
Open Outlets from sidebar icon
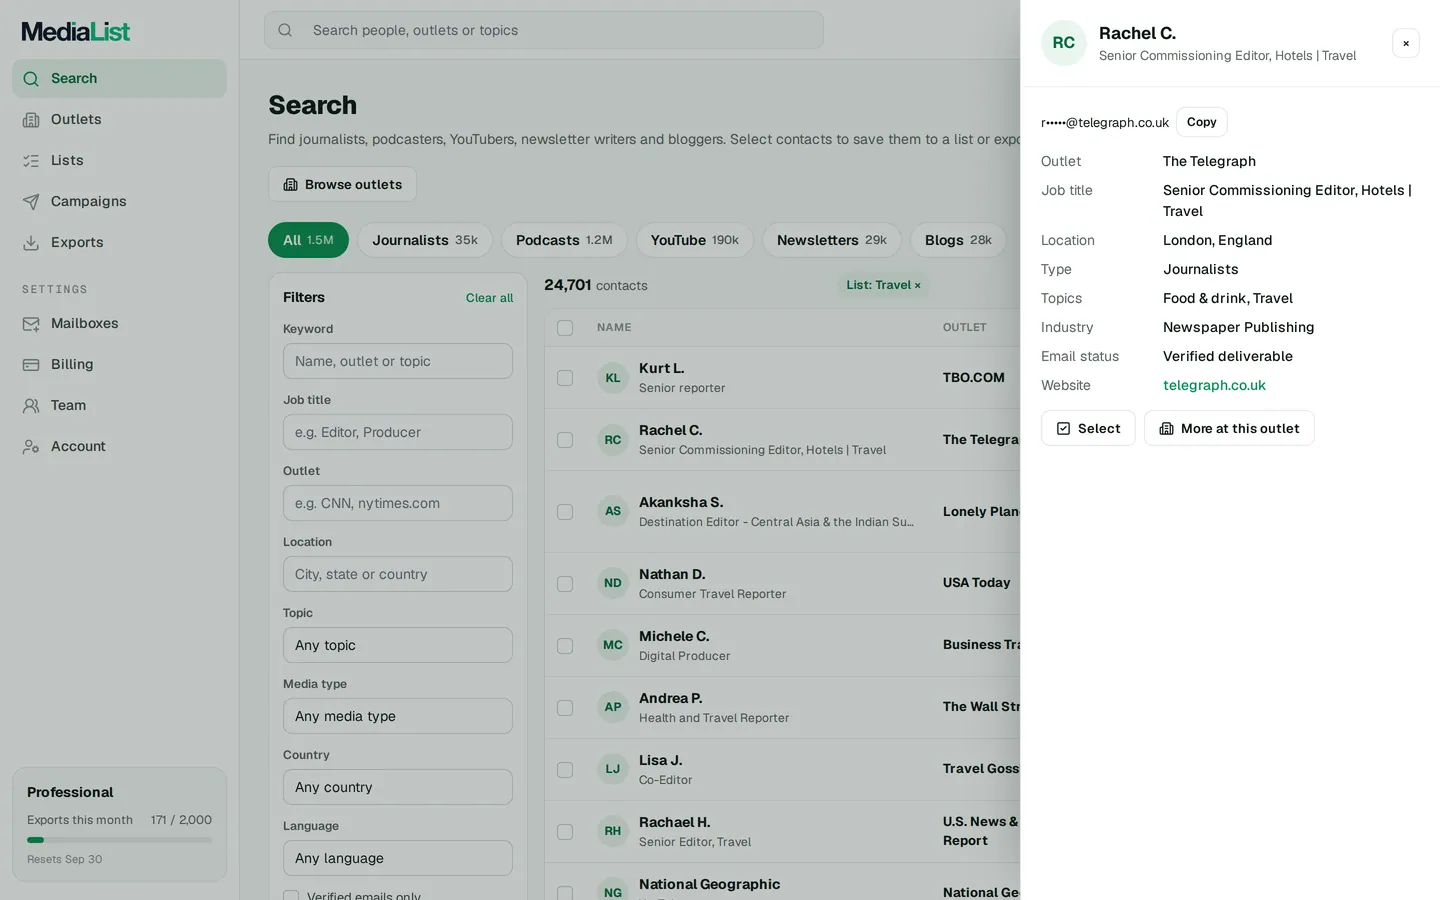pos(31,119)
